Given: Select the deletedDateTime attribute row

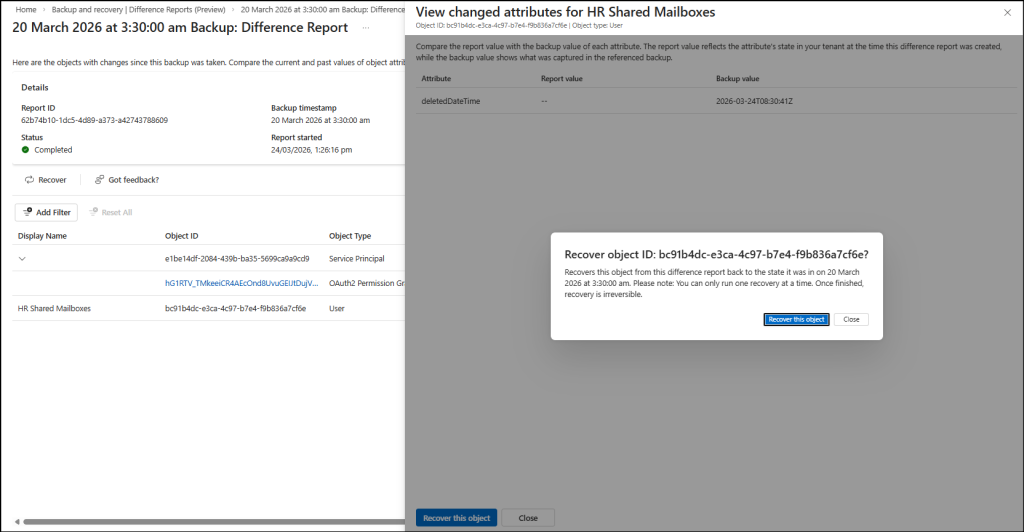Looking at the screenshot, I should 453,101.
